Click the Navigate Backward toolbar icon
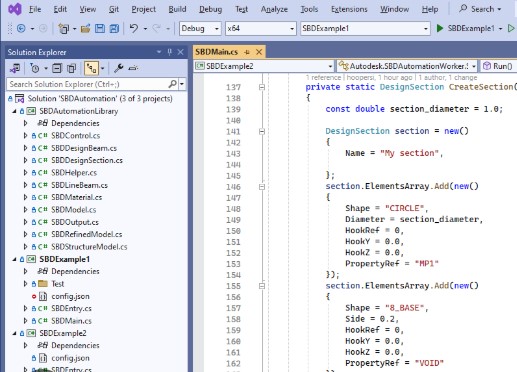The image size is (517, 372). tap(21, 29)
